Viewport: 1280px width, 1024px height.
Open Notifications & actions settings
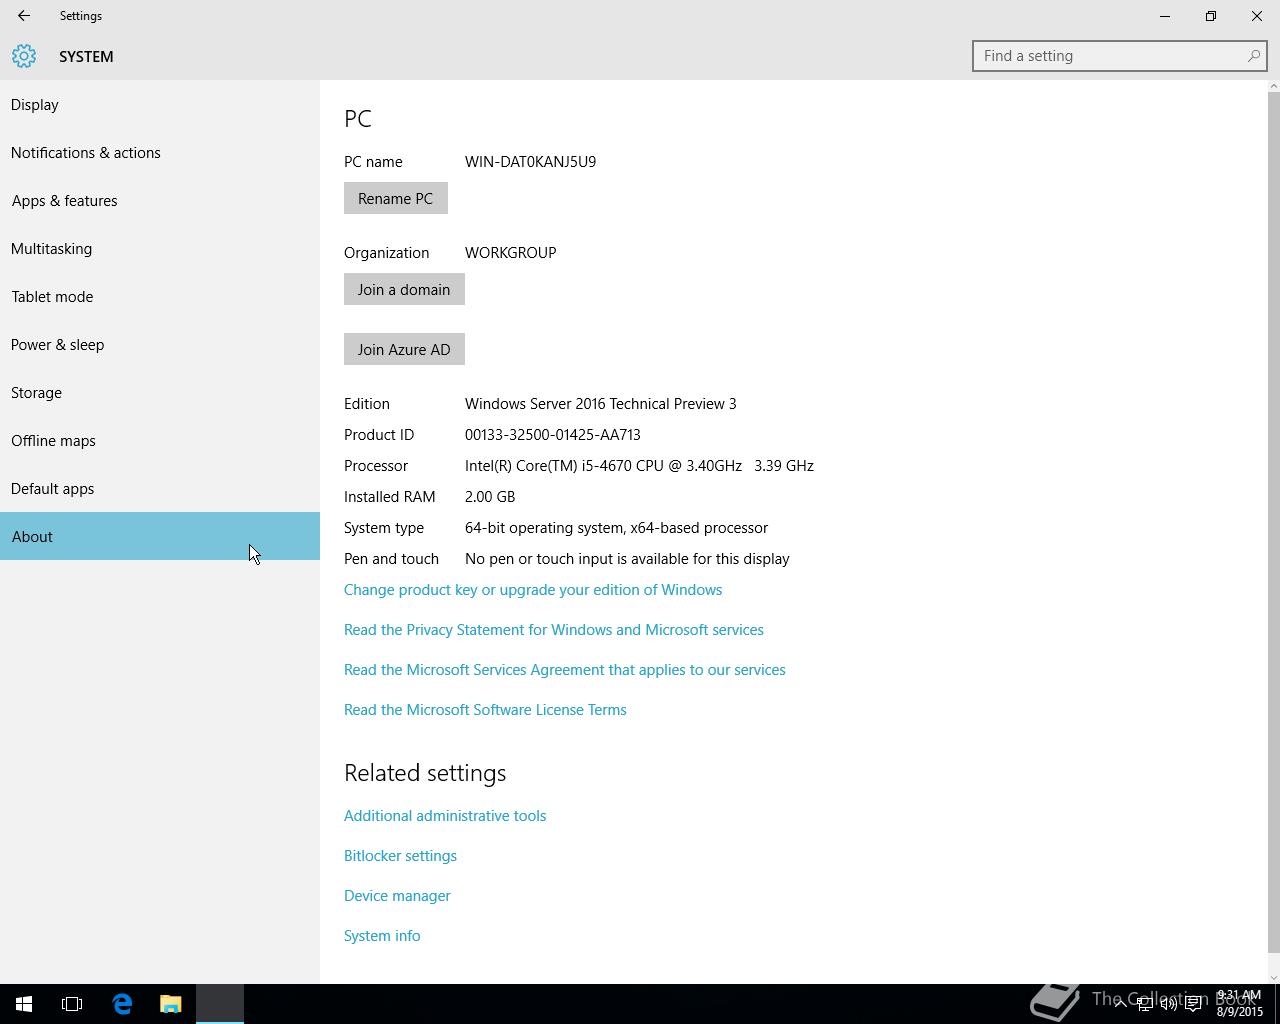tap(160, 153)
